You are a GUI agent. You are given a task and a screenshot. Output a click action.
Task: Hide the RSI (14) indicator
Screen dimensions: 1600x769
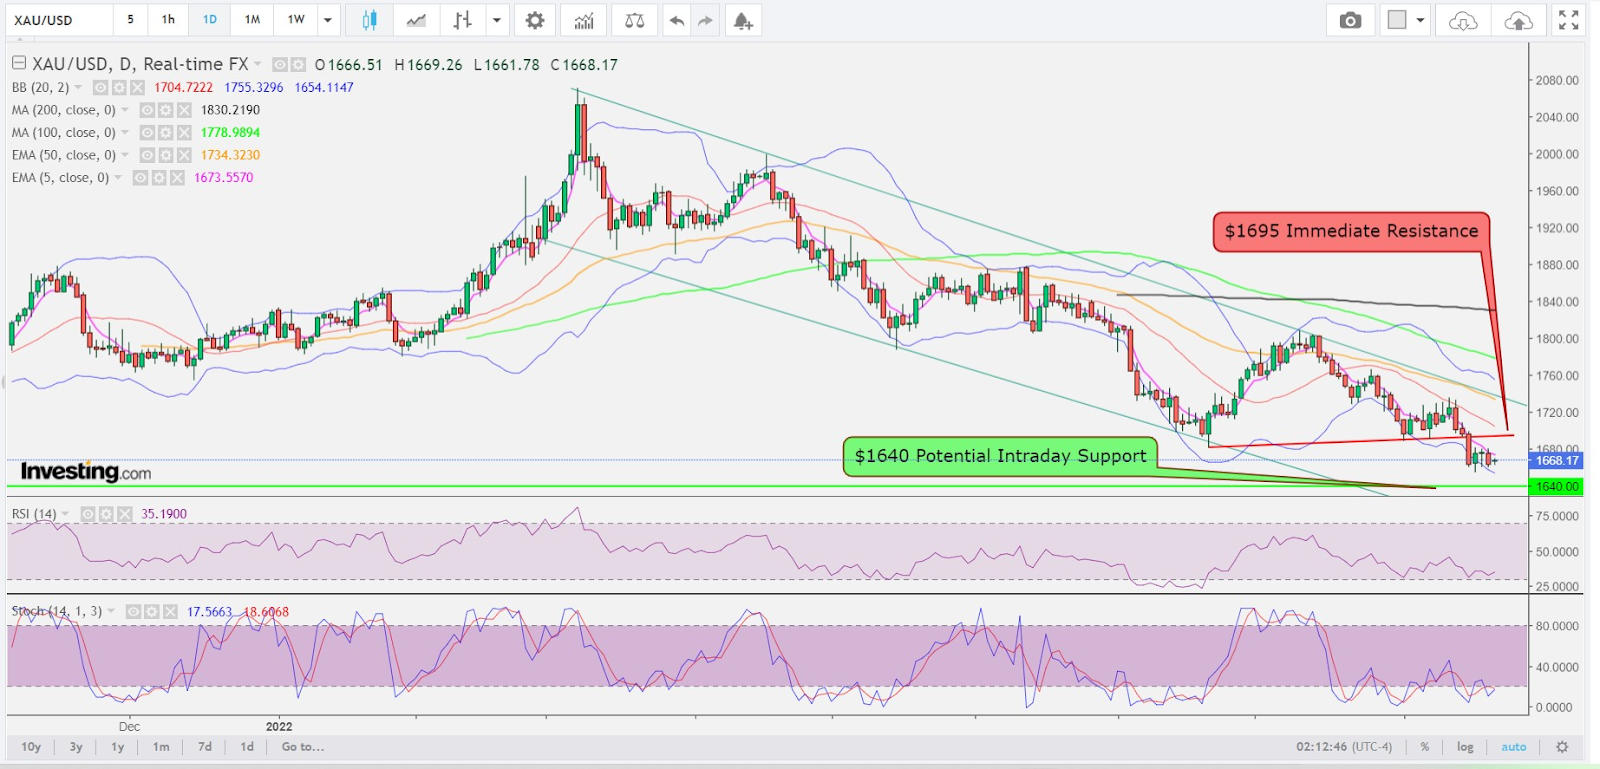tap(88, 514)
